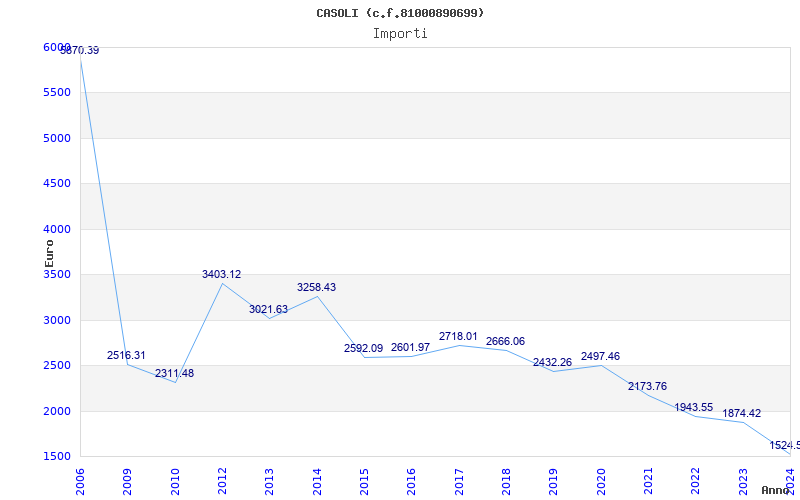Screen dimensions: 800x500
Task: Click the 2020 x-axis tick
Action: click(x=601, y=482)
